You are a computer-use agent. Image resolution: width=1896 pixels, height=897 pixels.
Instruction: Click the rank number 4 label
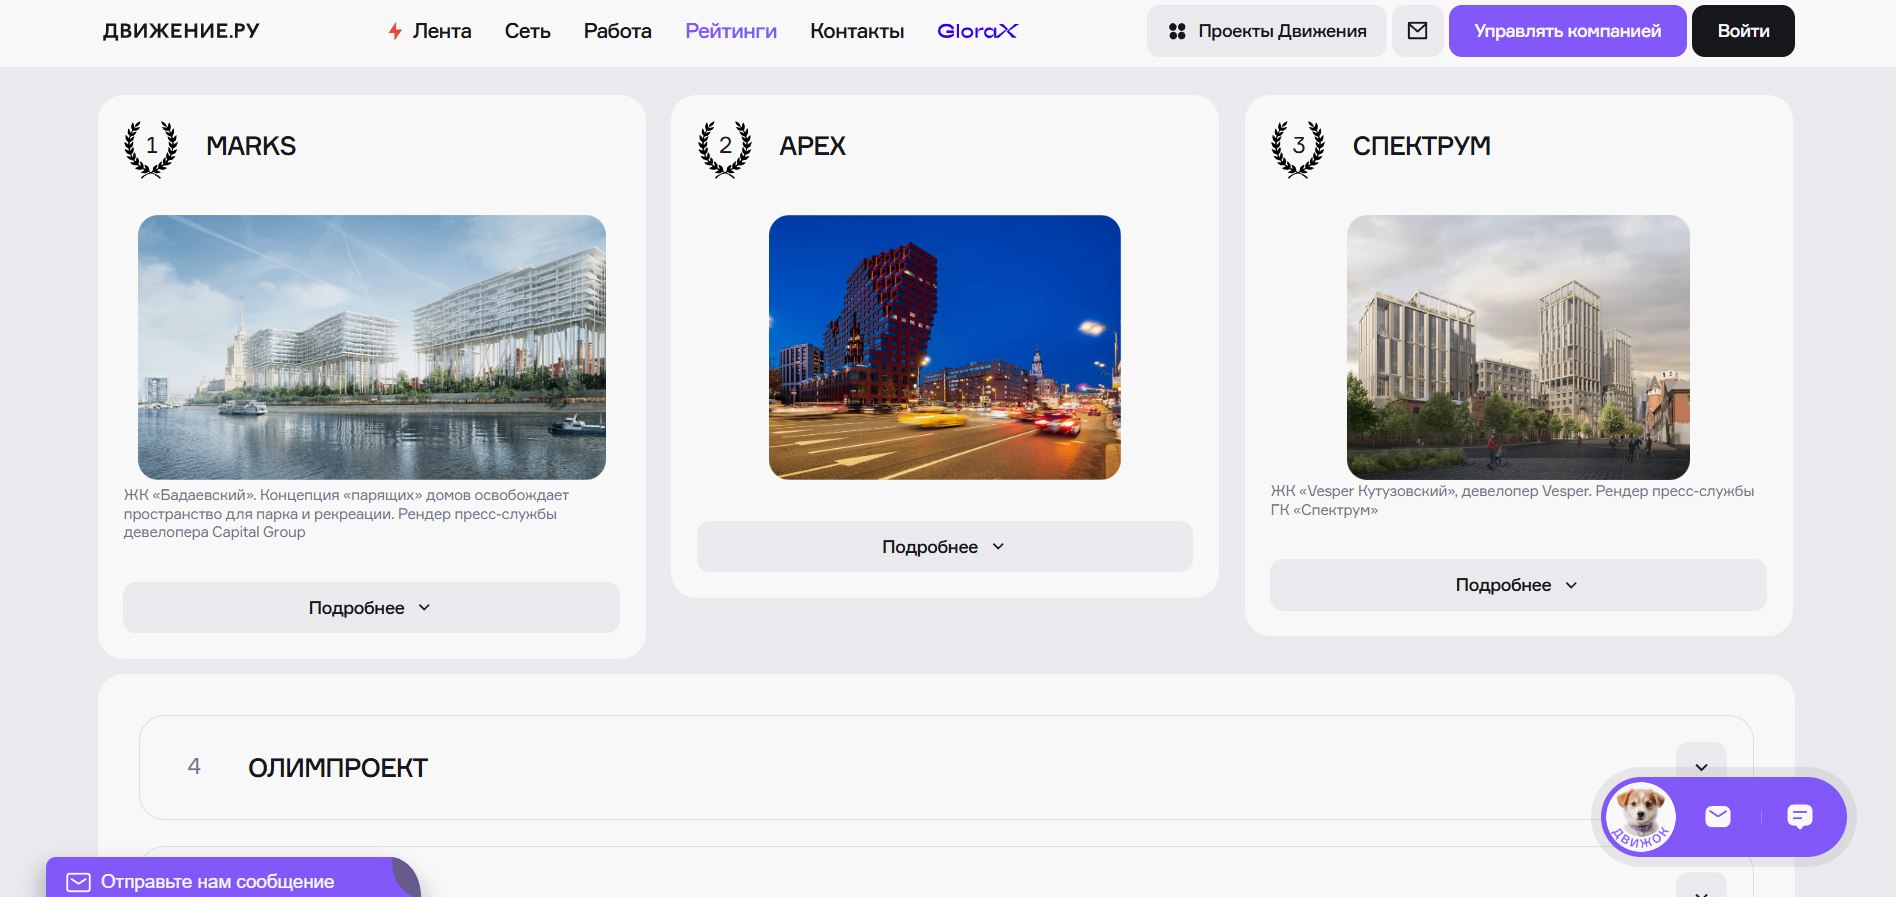[x=194, y=767]
